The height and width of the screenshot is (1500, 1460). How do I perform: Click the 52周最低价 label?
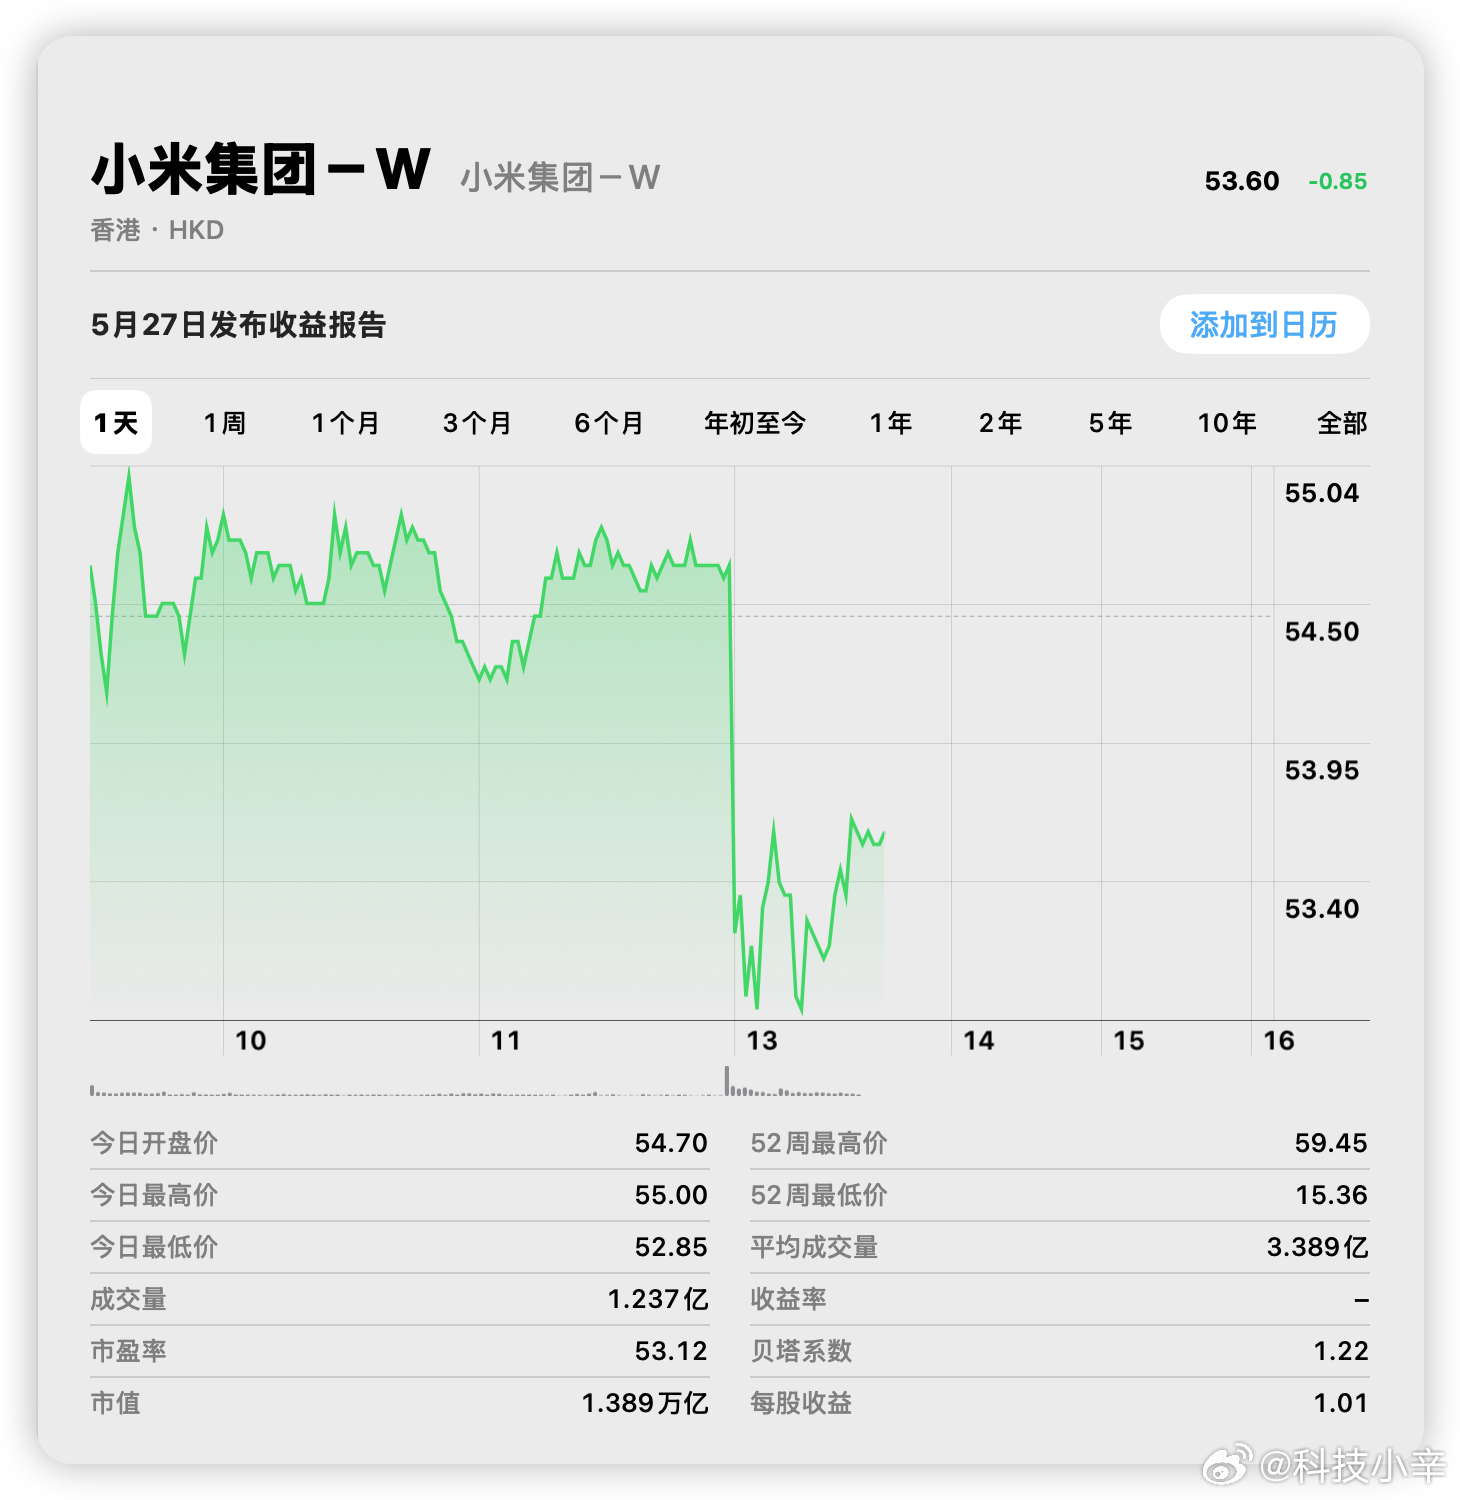(818, 1195)
